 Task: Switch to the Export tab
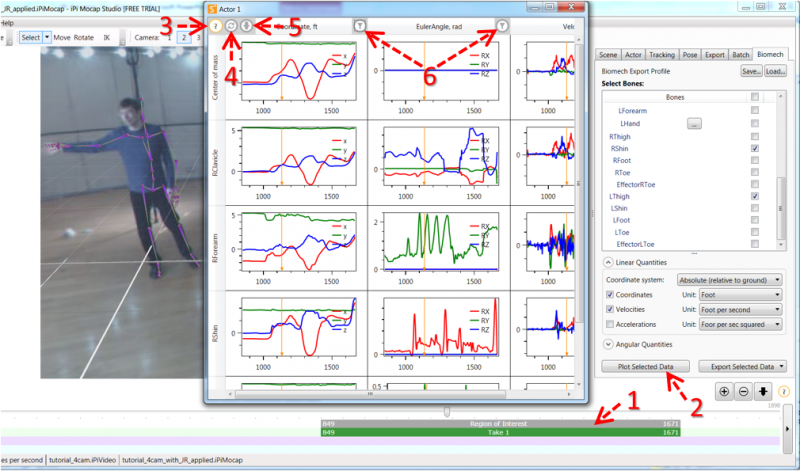coord(714,55)
